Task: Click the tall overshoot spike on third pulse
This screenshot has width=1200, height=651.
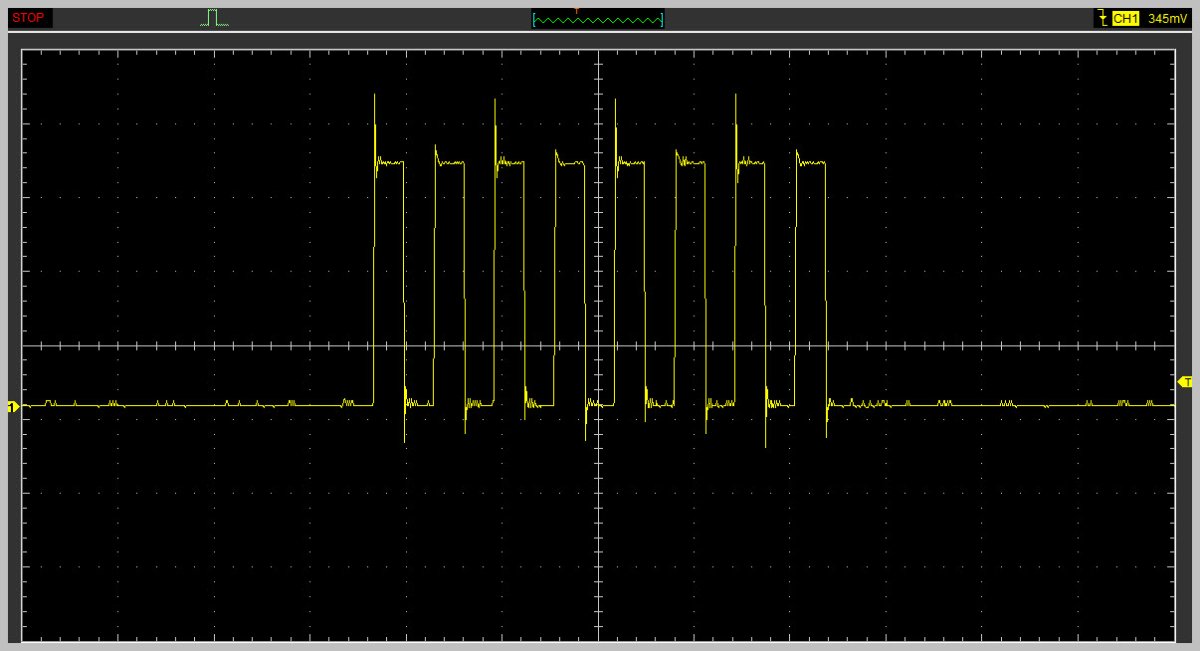Action: [x=495, y=112]
